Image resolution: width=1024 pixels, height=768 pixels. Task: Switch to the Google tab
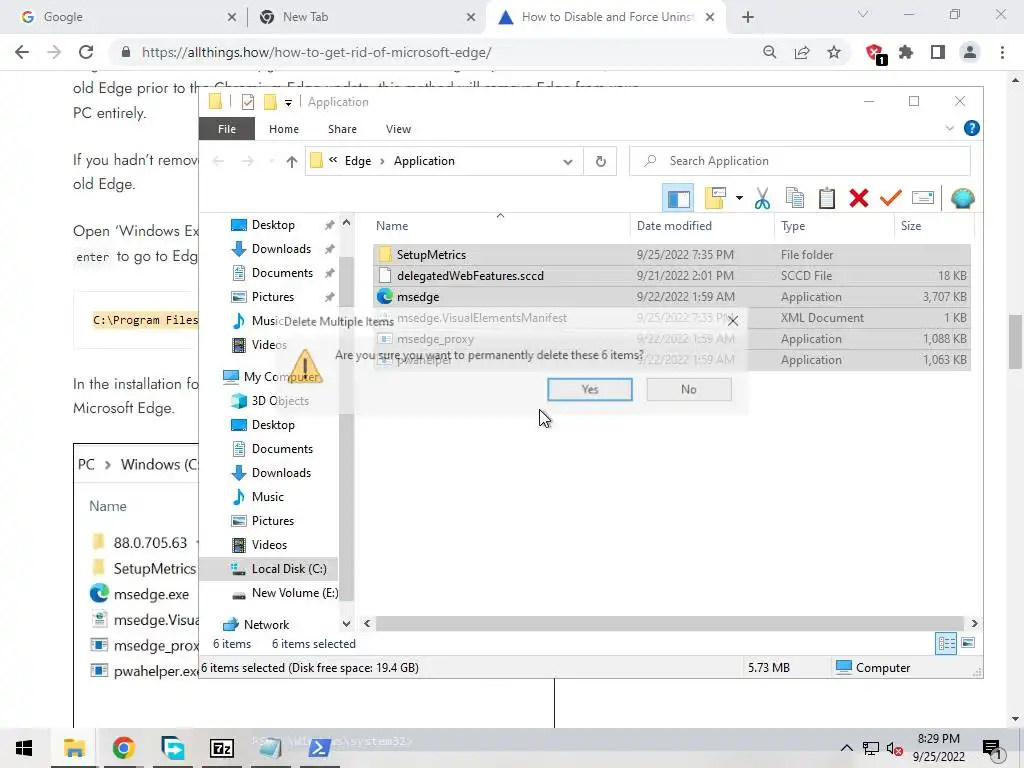coord(124,17)
